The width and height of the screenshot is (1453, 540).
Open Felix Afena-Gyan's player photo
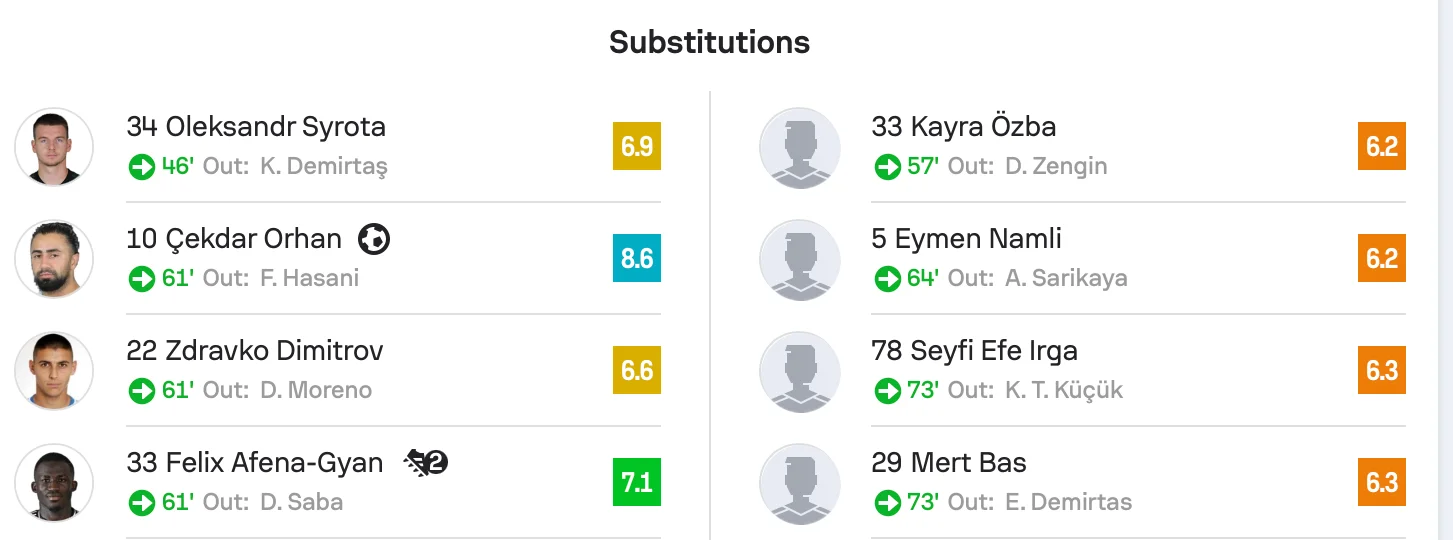point(54,483)
